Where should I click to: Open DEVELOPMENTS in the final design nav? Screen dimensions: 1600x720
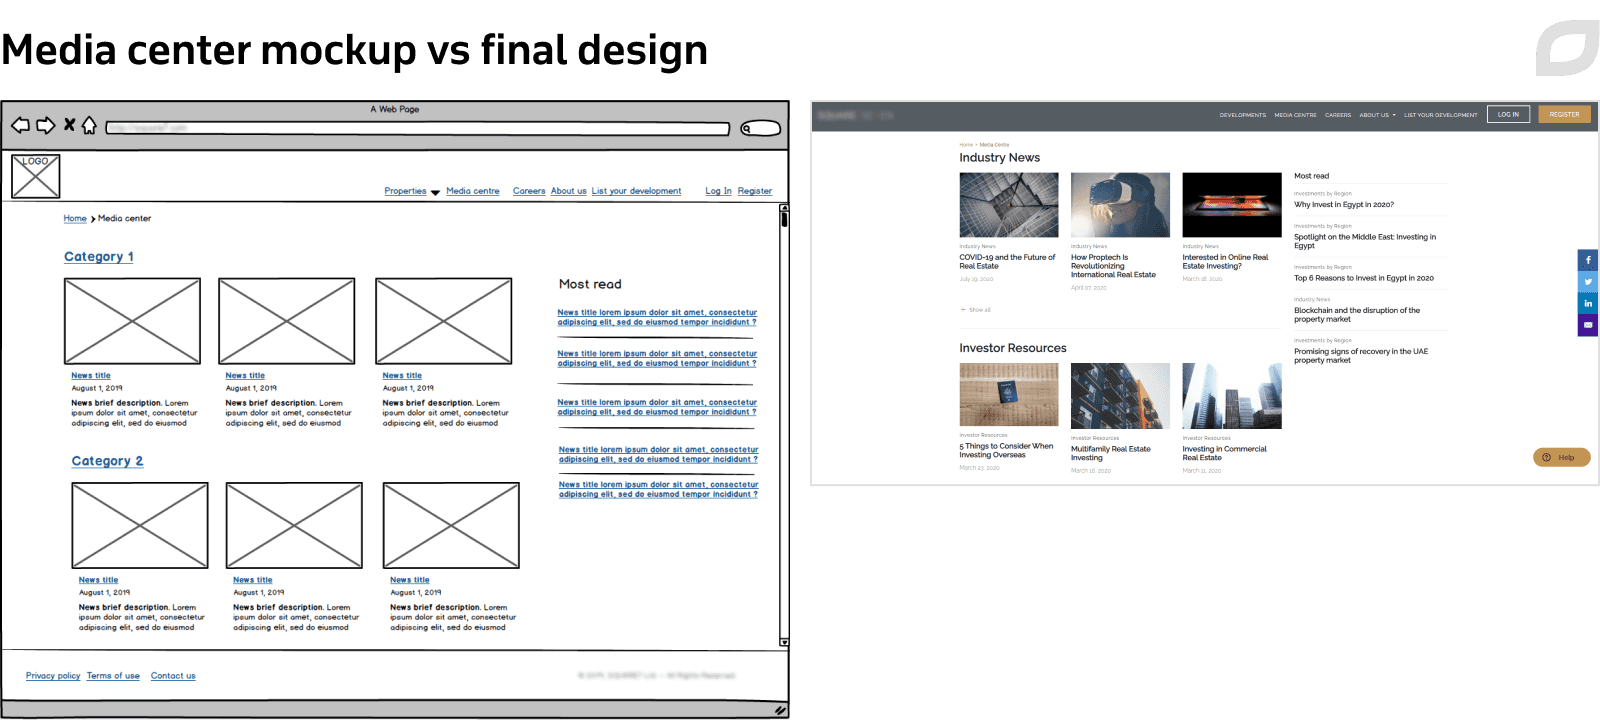coord(1243,115)
